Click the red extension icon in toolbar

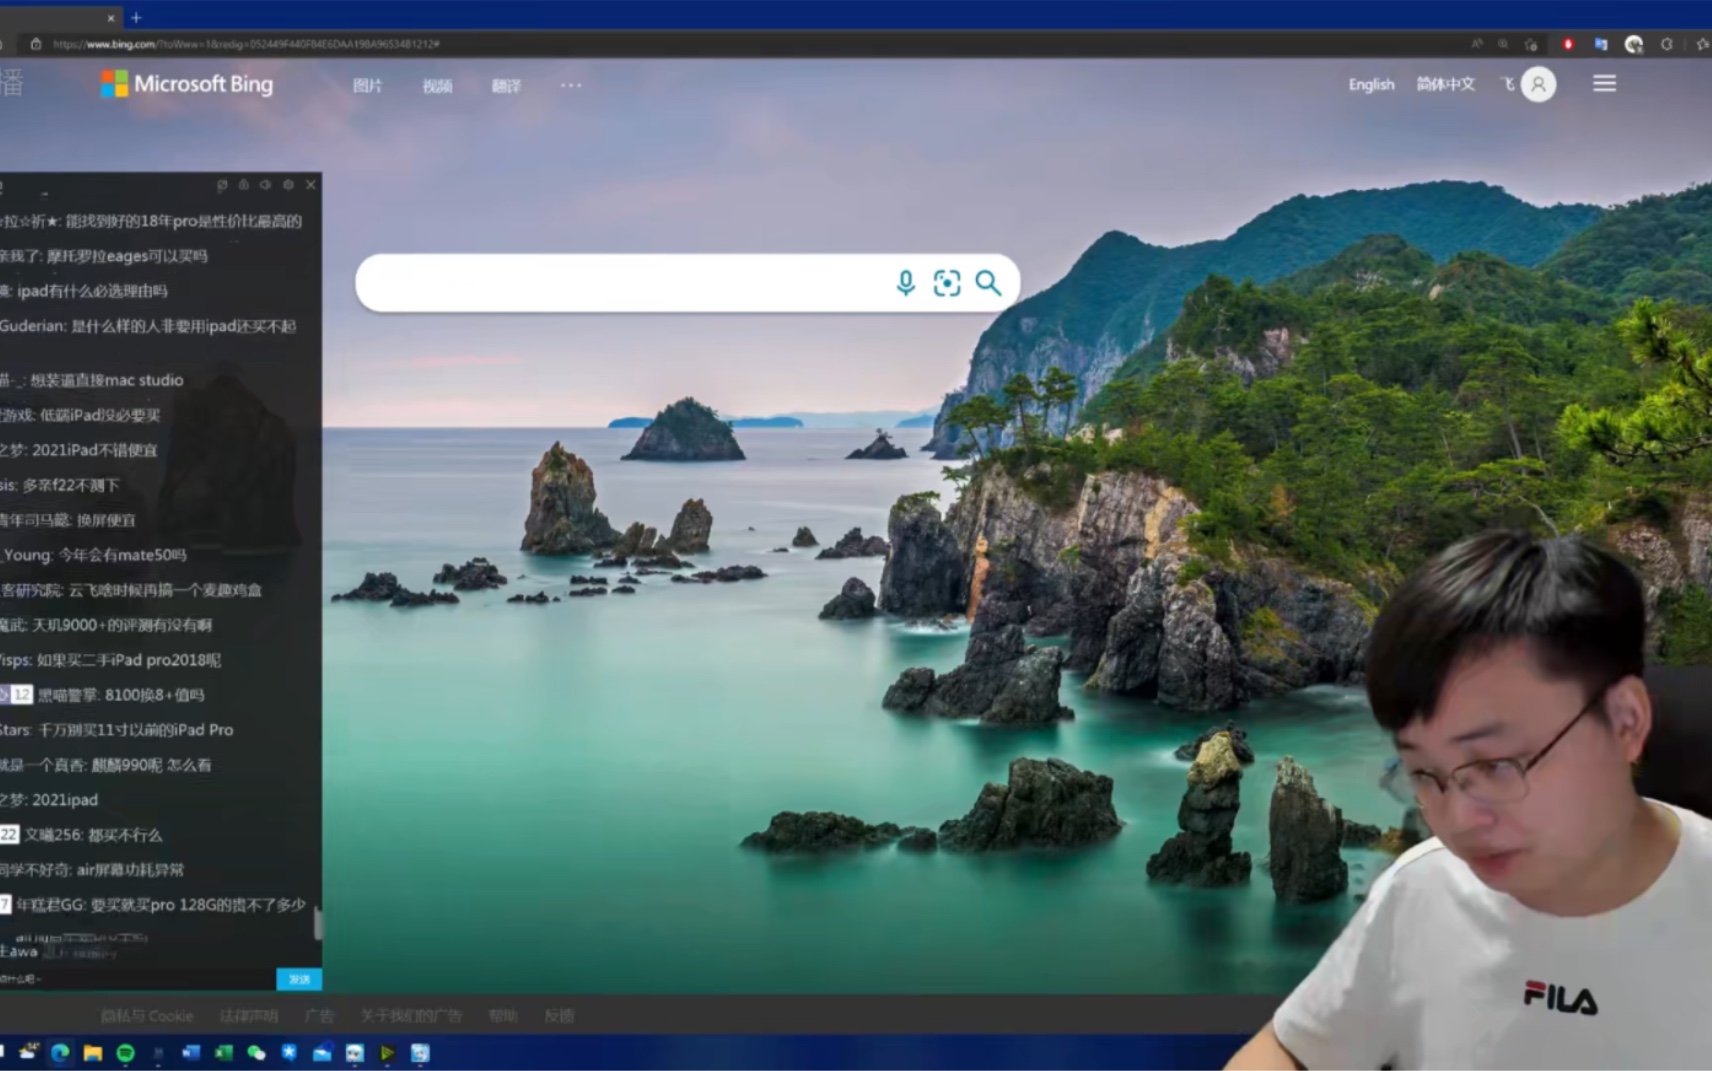(1568, 44)
